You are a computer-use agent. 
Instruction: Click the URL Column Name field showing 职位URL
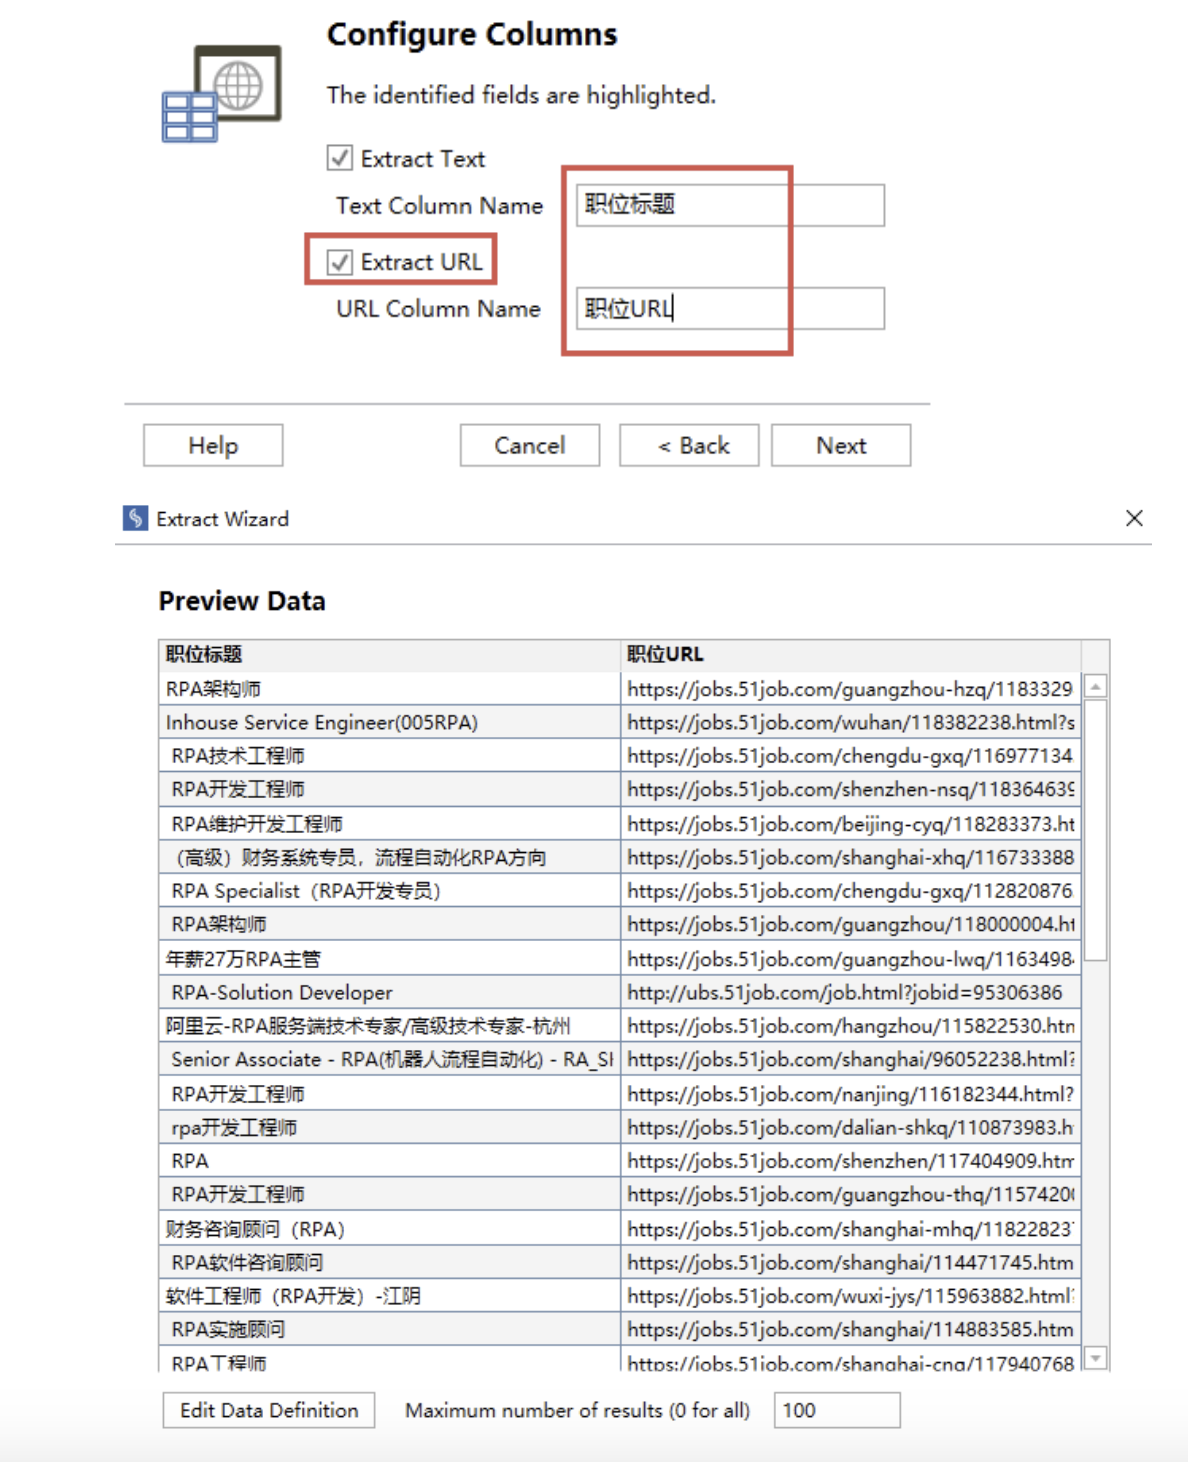pos(730,309)
